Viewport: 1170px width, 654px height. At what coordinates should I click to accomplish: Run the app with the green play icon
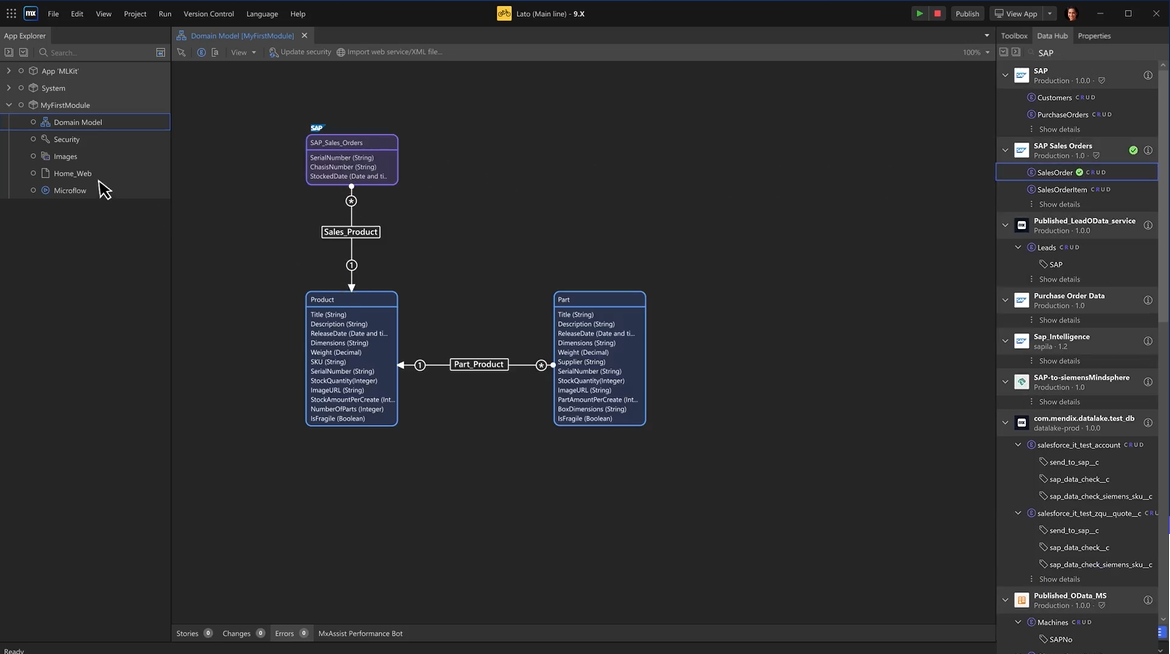click(919, 13)
